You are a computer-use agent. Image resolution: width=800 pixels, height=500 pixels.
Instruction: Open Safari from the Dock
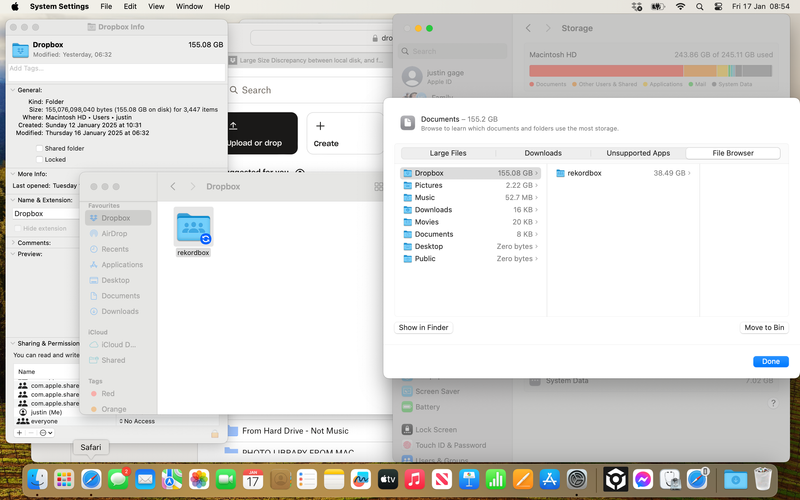[x=91, y=479]
